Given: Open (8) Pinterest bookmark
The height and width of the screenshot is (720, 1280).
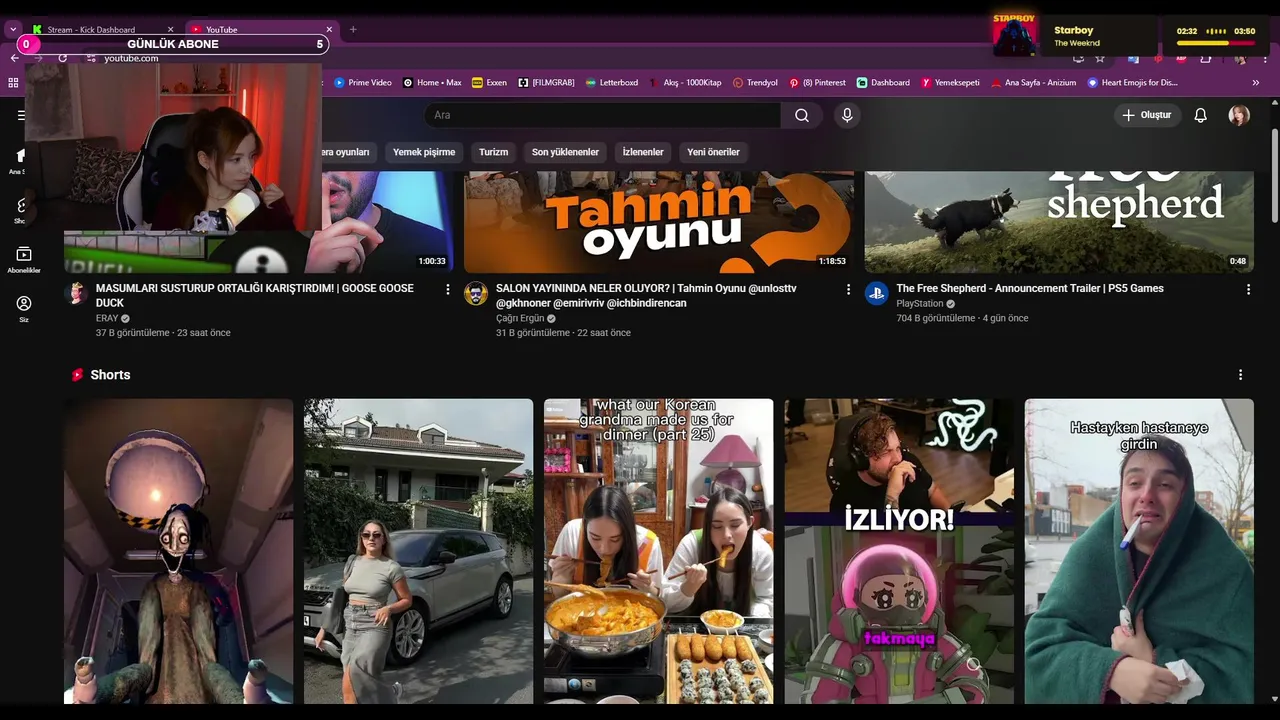Looking at the screenshot, I should [817, 83].
